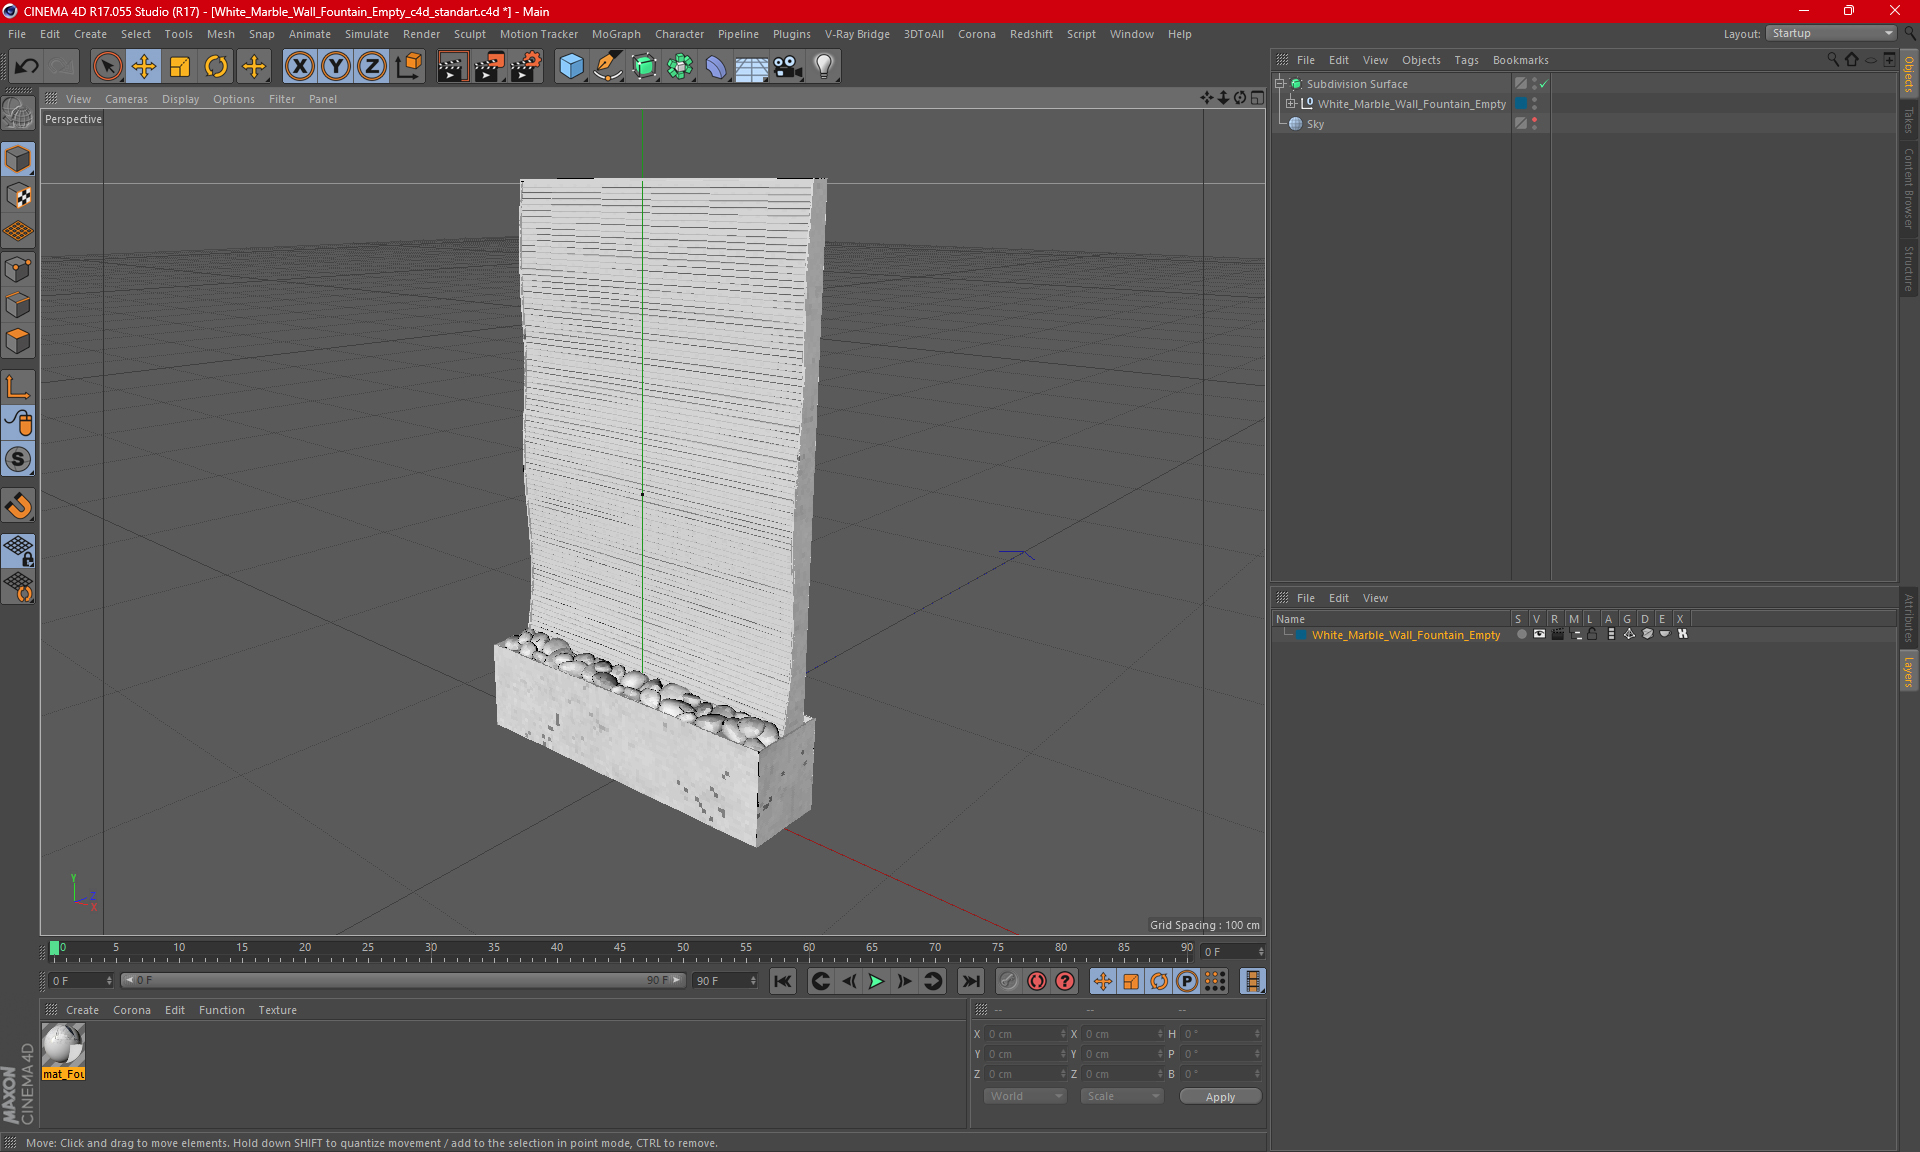Click the coordinate system icon
The height and width of the screenshot is (1152, 1920).
pos(408,67)
